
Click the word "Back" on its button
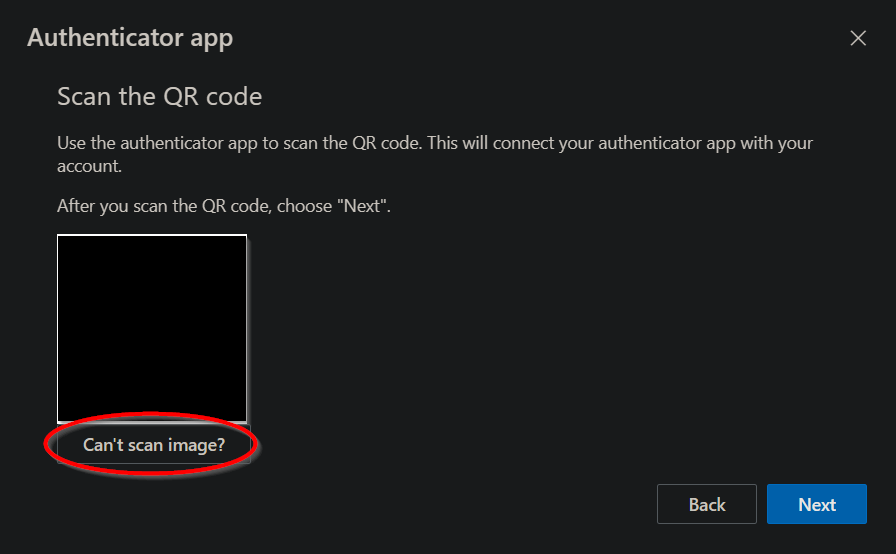click(706, 505)
